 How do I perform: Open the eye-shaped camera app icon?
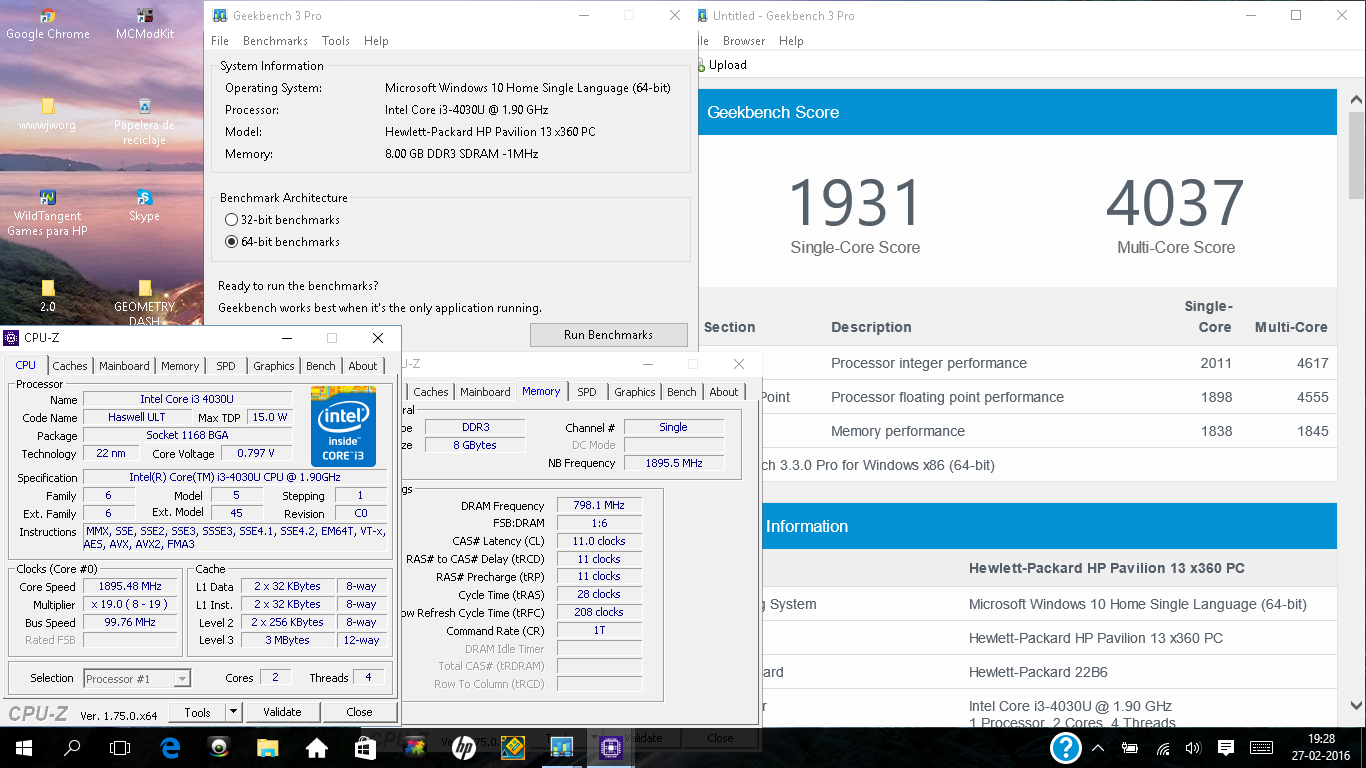(219, 747)
